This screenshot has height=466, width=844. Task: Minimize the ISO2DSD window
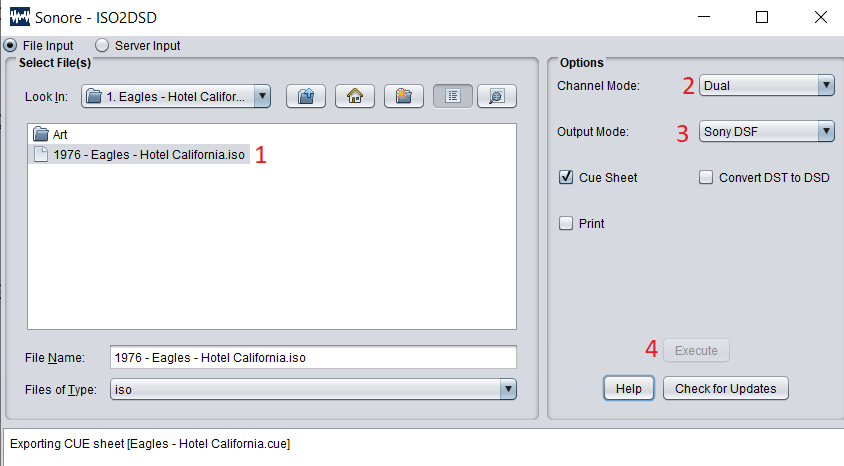click(704, 17)
